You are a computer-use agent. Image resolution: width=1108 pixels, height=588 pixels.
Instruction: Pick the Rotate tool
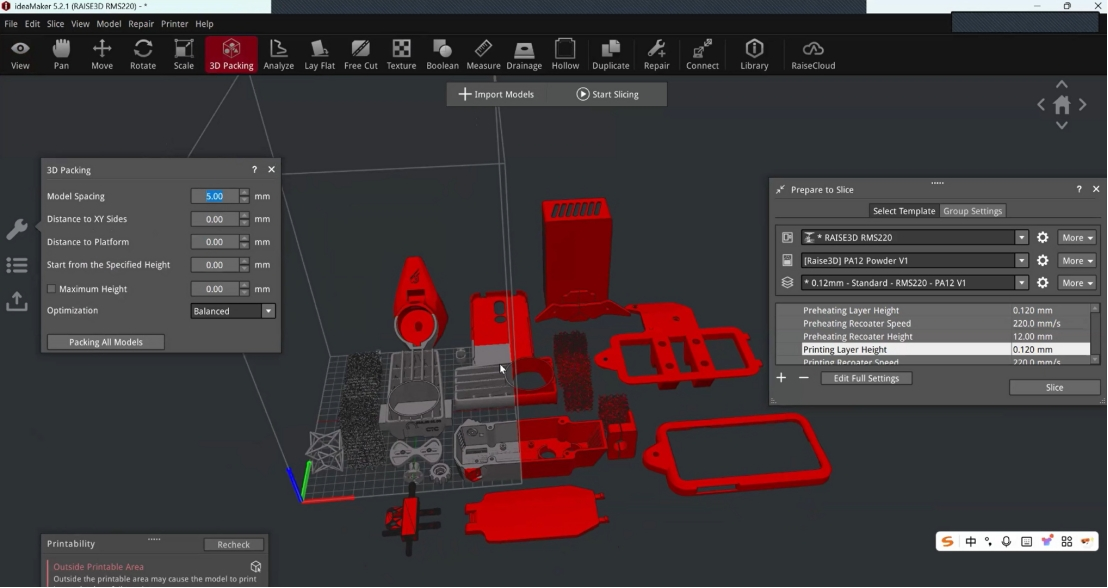pyautogui.click(x=143, y=54)
